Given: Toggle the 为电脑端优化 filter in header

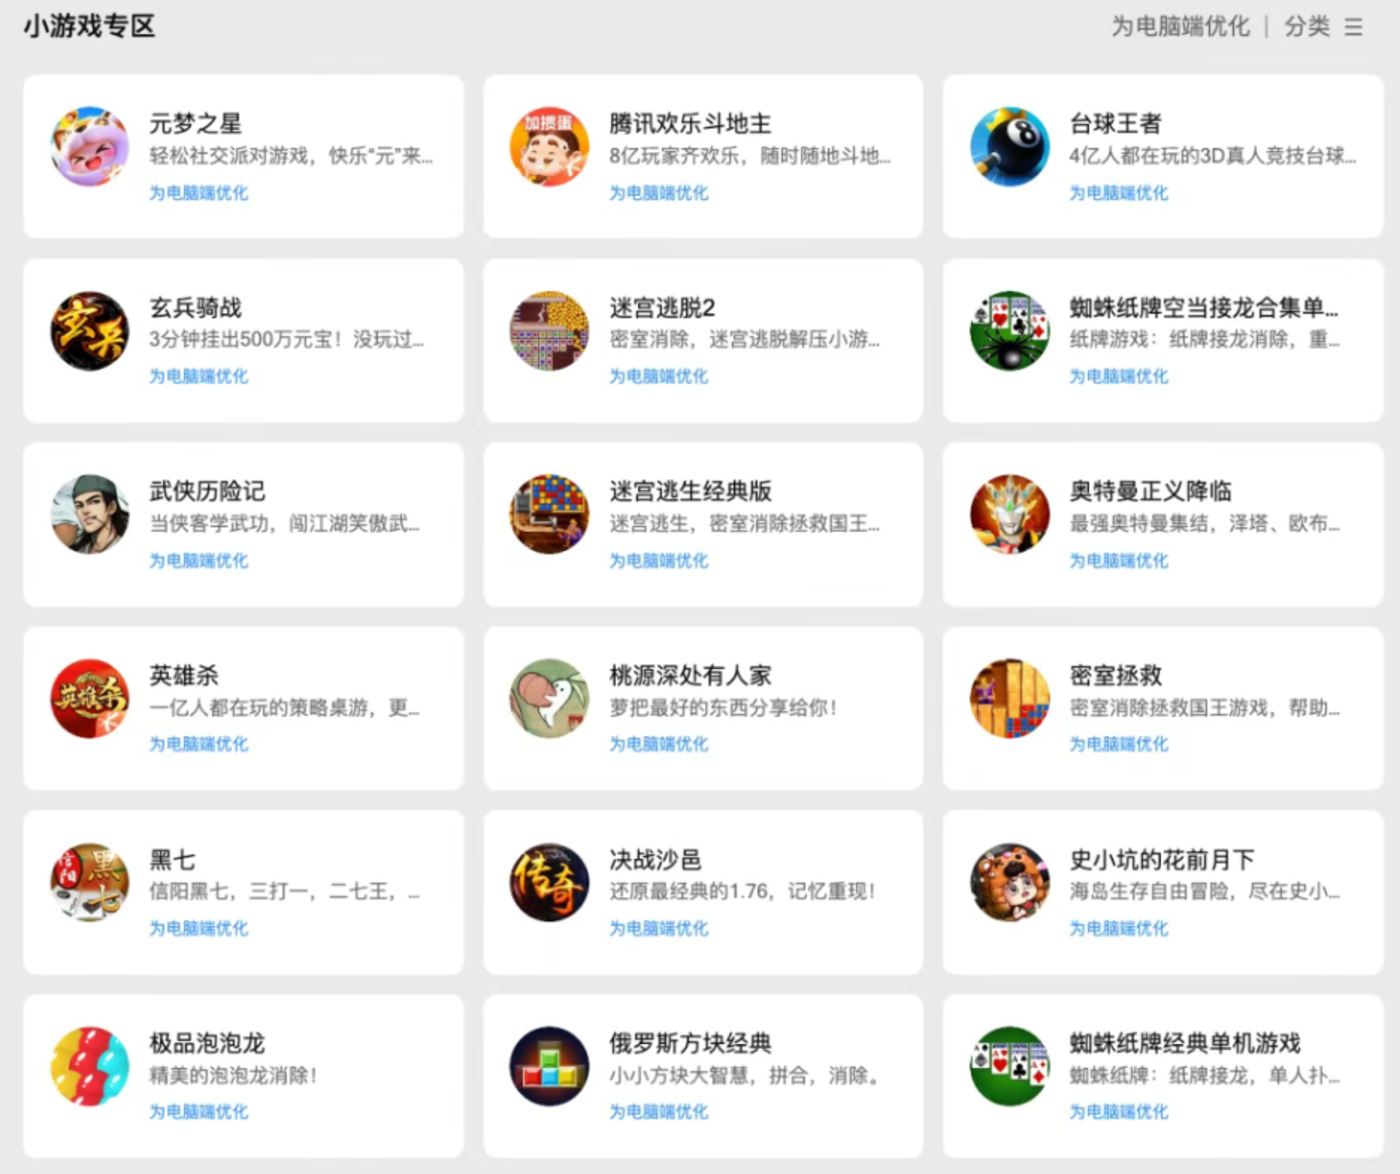Looking at the screenshot, I should (1180, 27).
